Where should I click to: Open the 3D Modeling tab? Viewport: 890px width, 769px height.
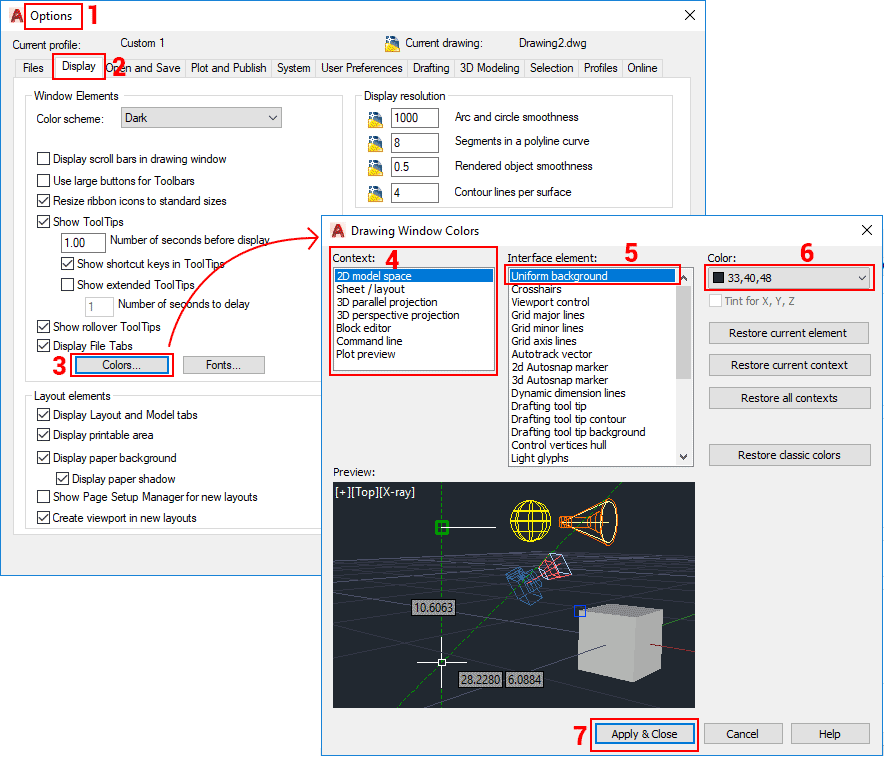pyautogui.click(x=489, y=68)
